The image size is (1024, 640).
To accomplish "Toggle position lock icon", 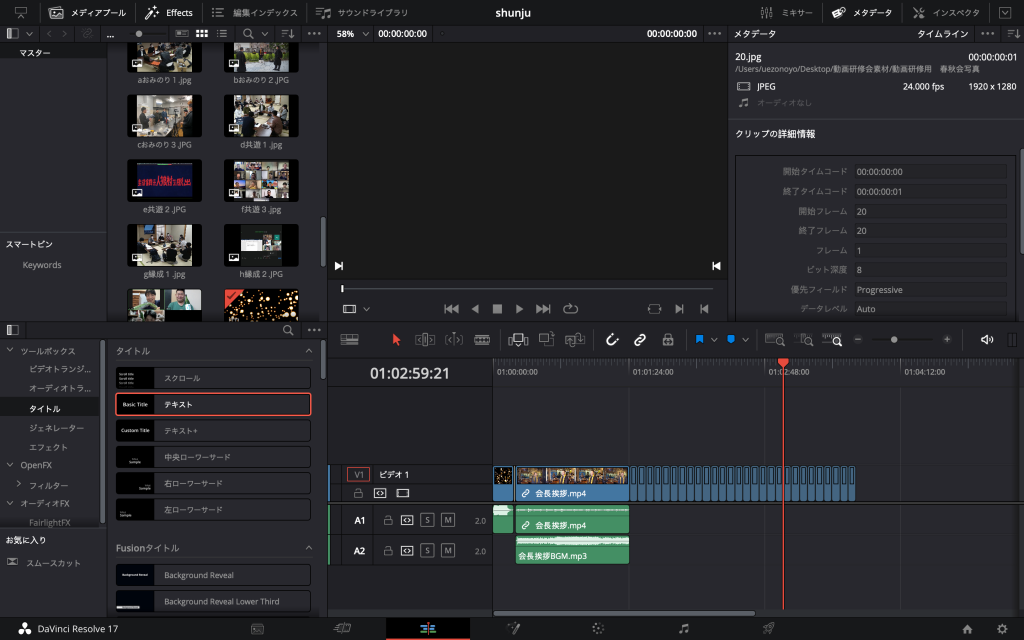I will coord(667,340).
